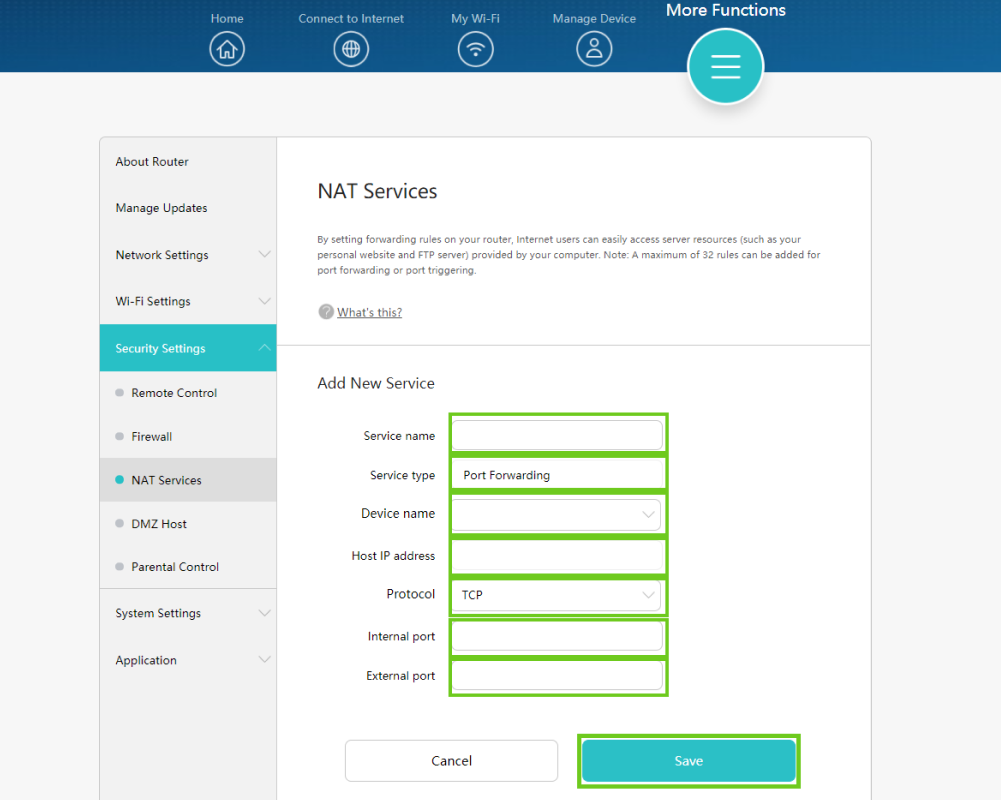Open the "What's this?" link
1001x800 pixels.
pyautogui.click(x=369, y=313)
